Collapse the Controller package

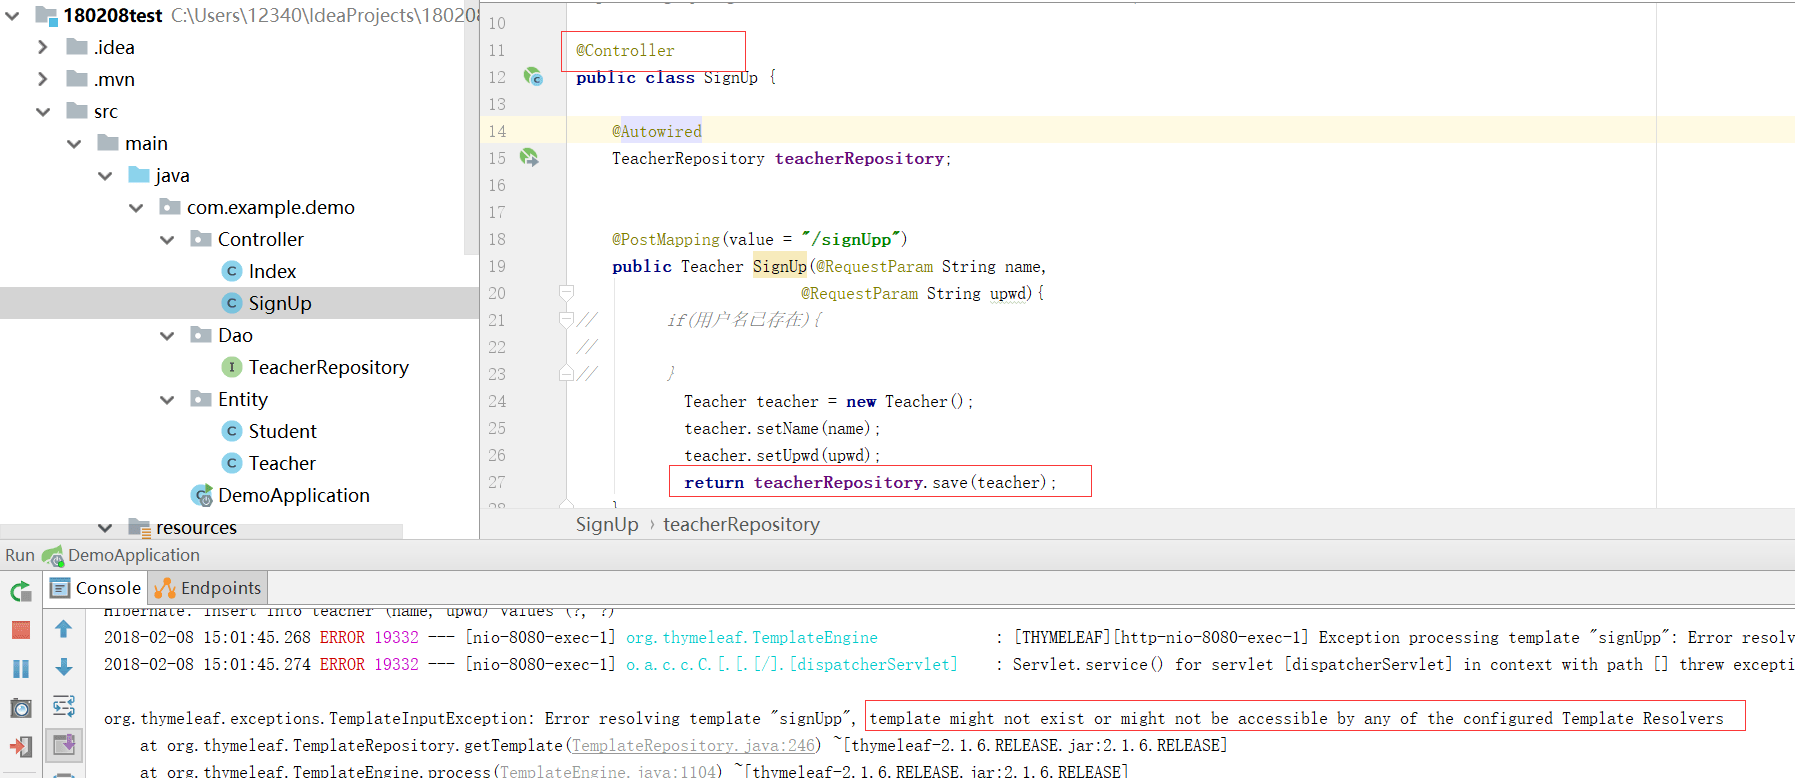167,239
